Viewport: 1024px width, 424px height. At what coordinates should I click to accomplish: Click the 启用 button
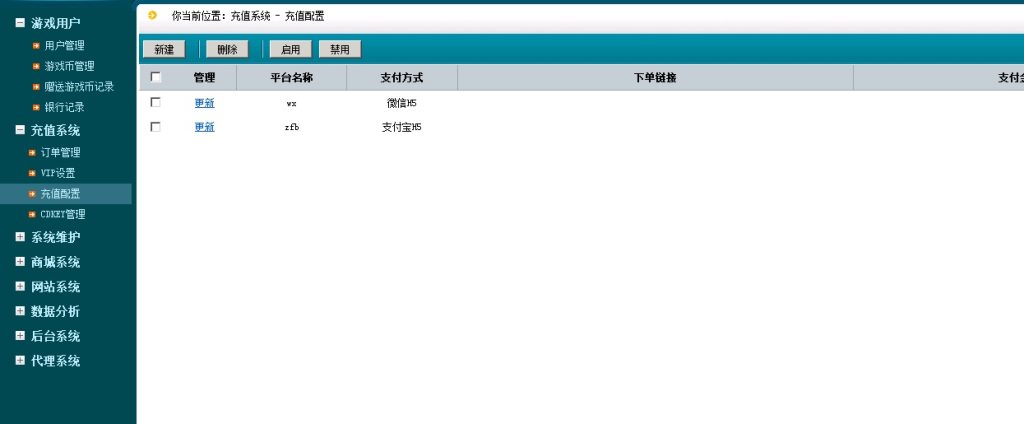[291, 49]
